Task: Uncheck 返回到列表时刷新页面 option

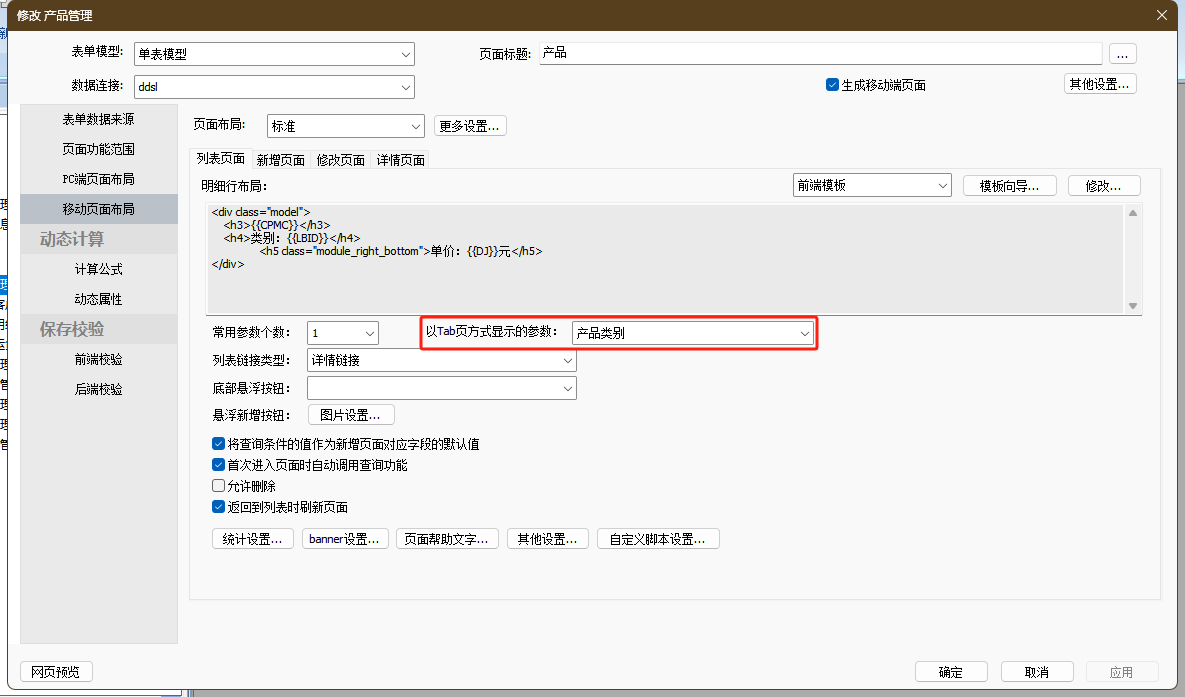Action: (219, 507)
